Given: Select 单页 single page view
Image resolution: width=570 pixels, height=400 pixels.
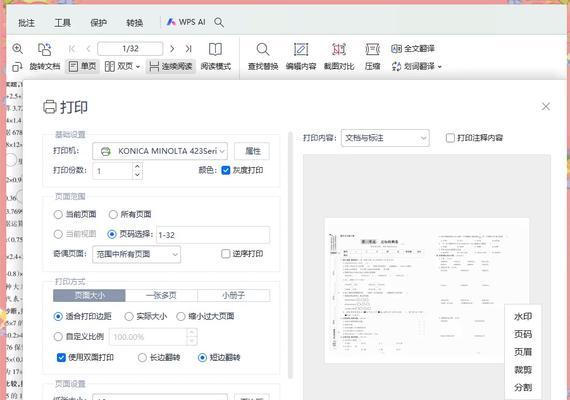Looking at the screenshot, I should pos(83,66).
